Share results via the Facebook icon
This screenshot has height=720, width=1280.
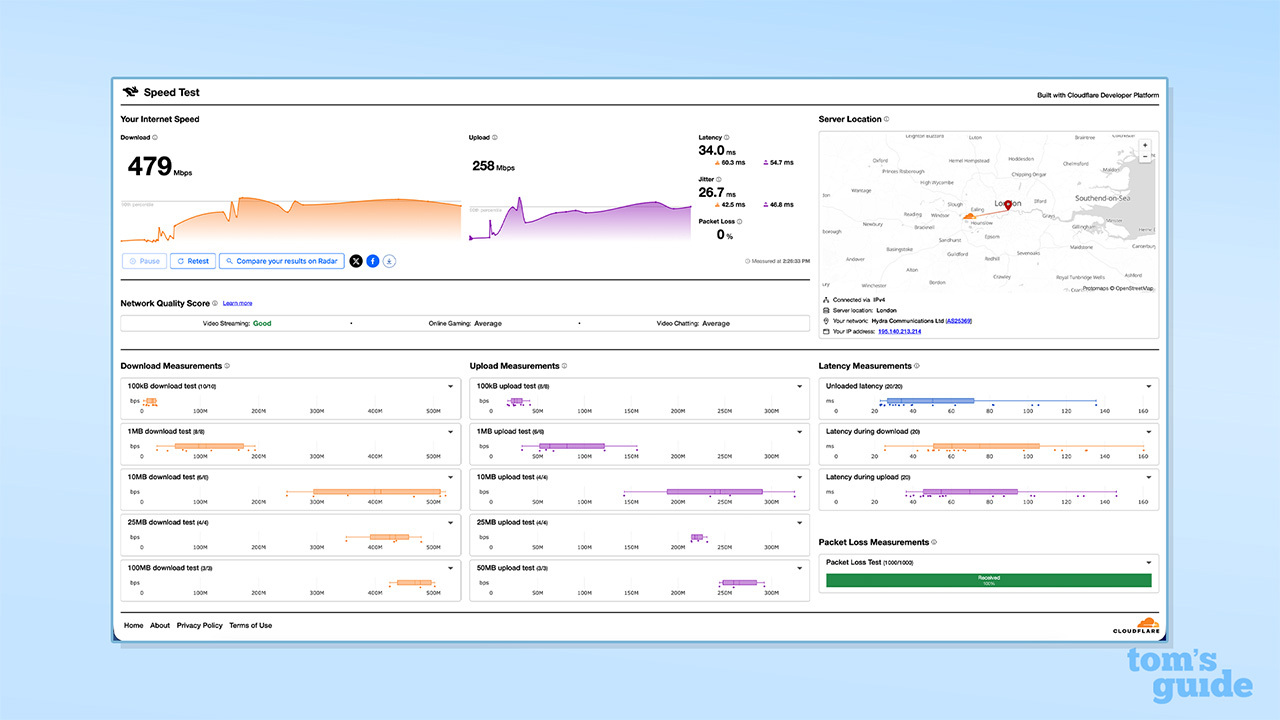coord(372,260)
